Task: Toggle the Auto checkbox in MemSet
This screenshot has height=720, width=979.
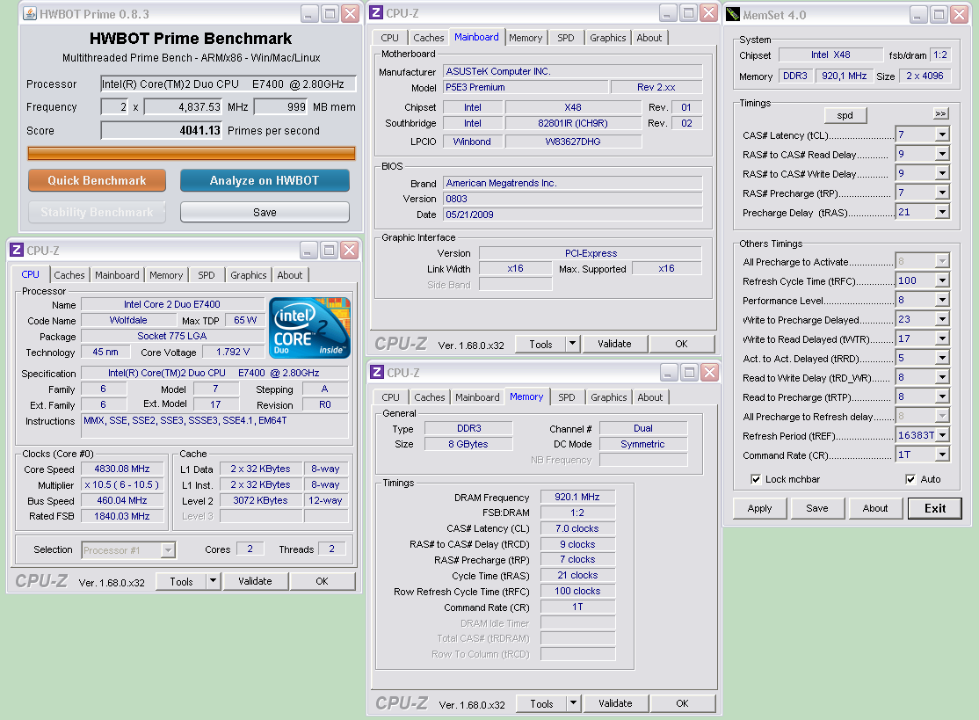Action: tap(910, 479)
